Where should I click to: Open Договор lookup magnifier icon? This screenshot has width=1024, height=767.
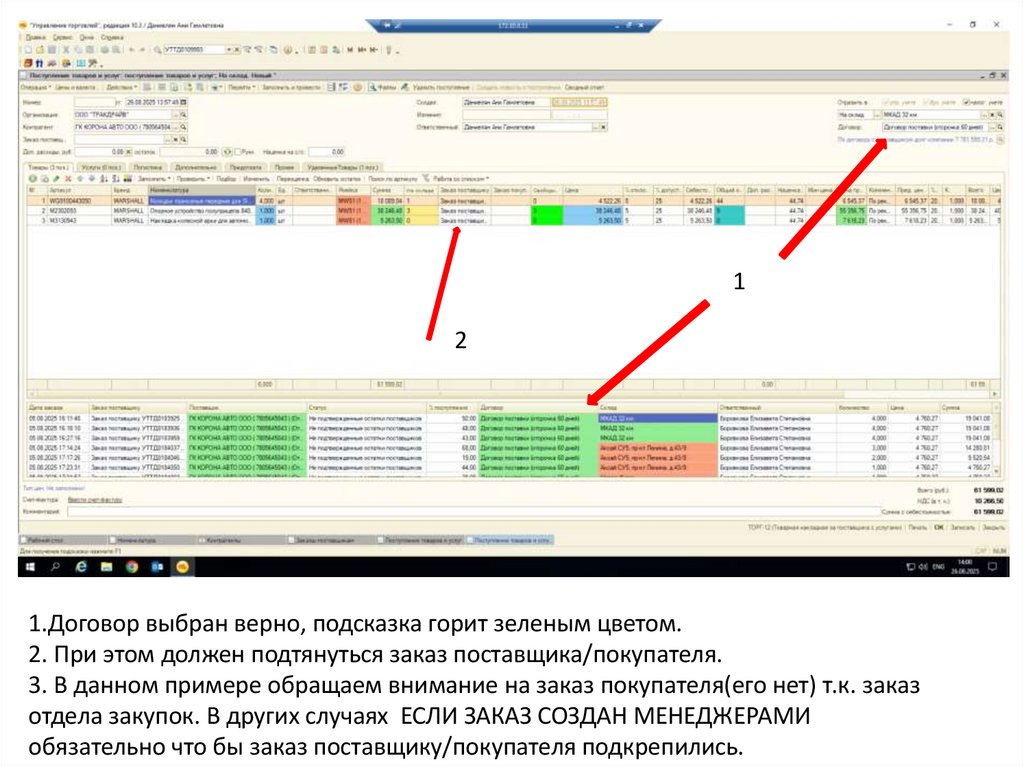(x=1000, y=127)
